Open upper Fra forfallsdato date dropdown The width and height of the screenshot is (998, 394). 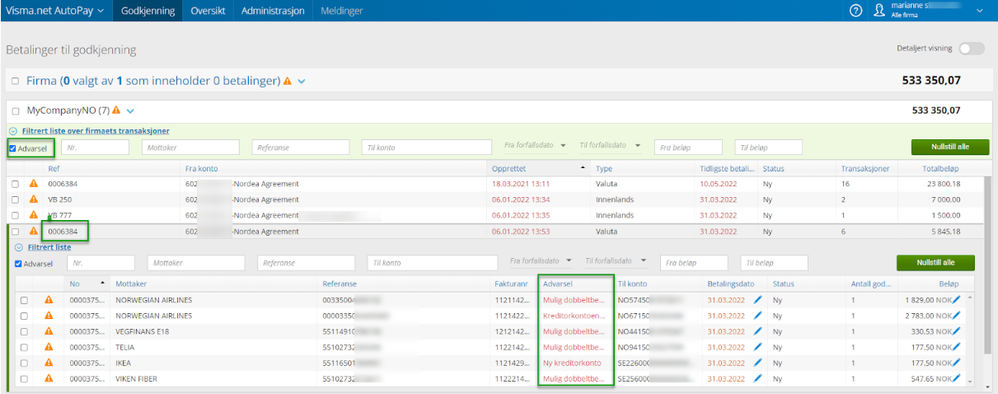point(563,146)
